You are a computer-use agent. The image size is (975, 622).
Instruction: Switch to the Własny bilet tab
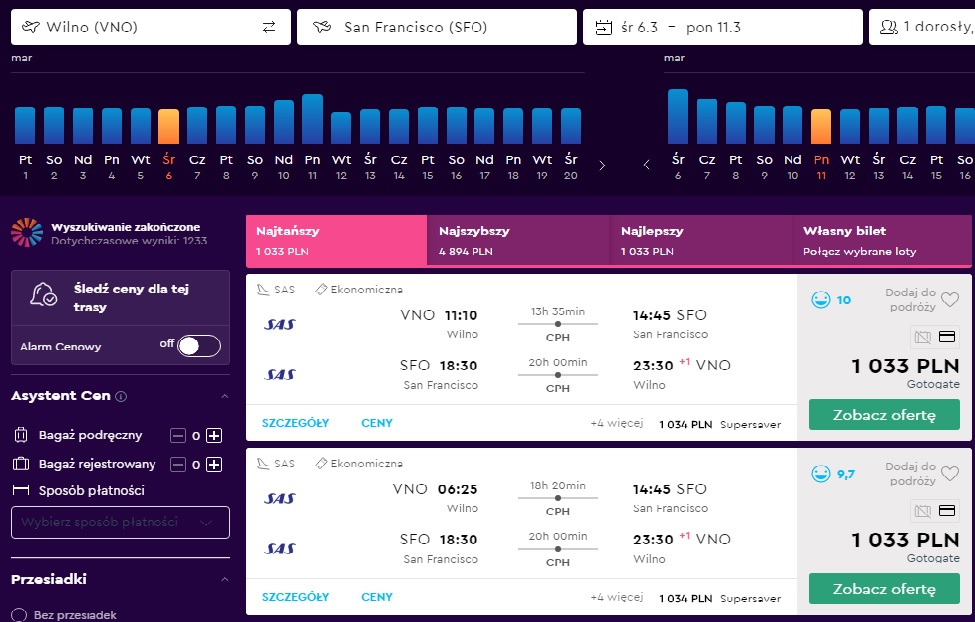(882, 241)
